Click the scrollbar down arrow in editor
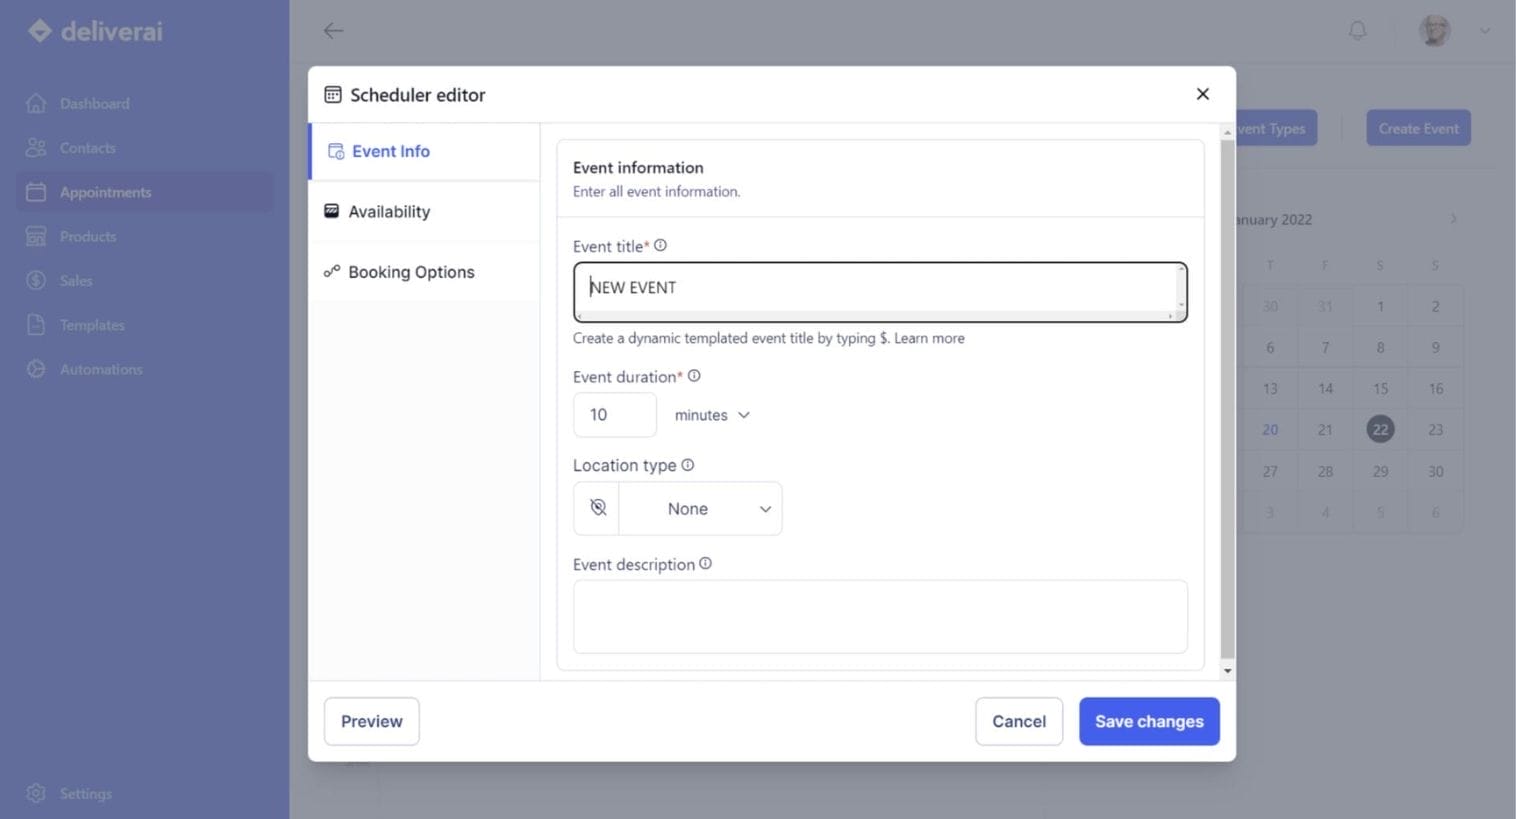Screen dimensions: 1516x819 [x=1227, y=671]
